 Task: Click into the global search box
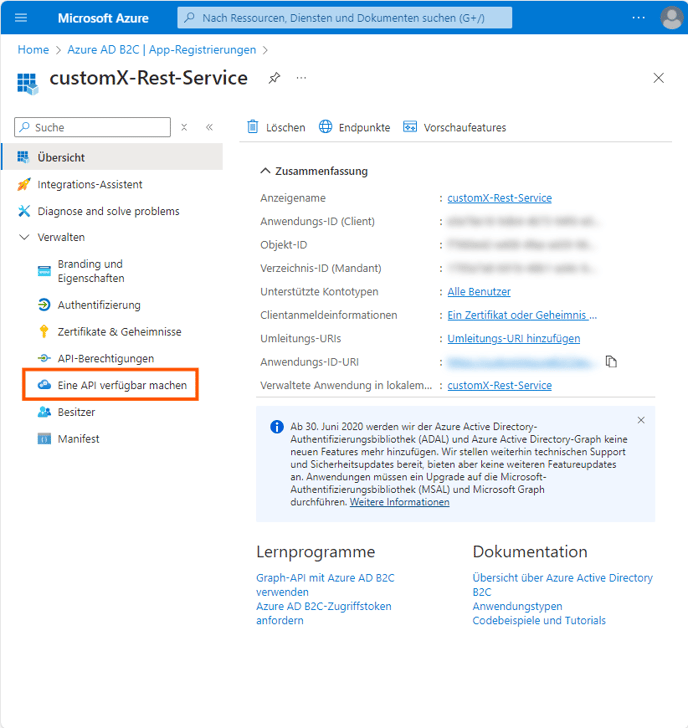(344, 18)
